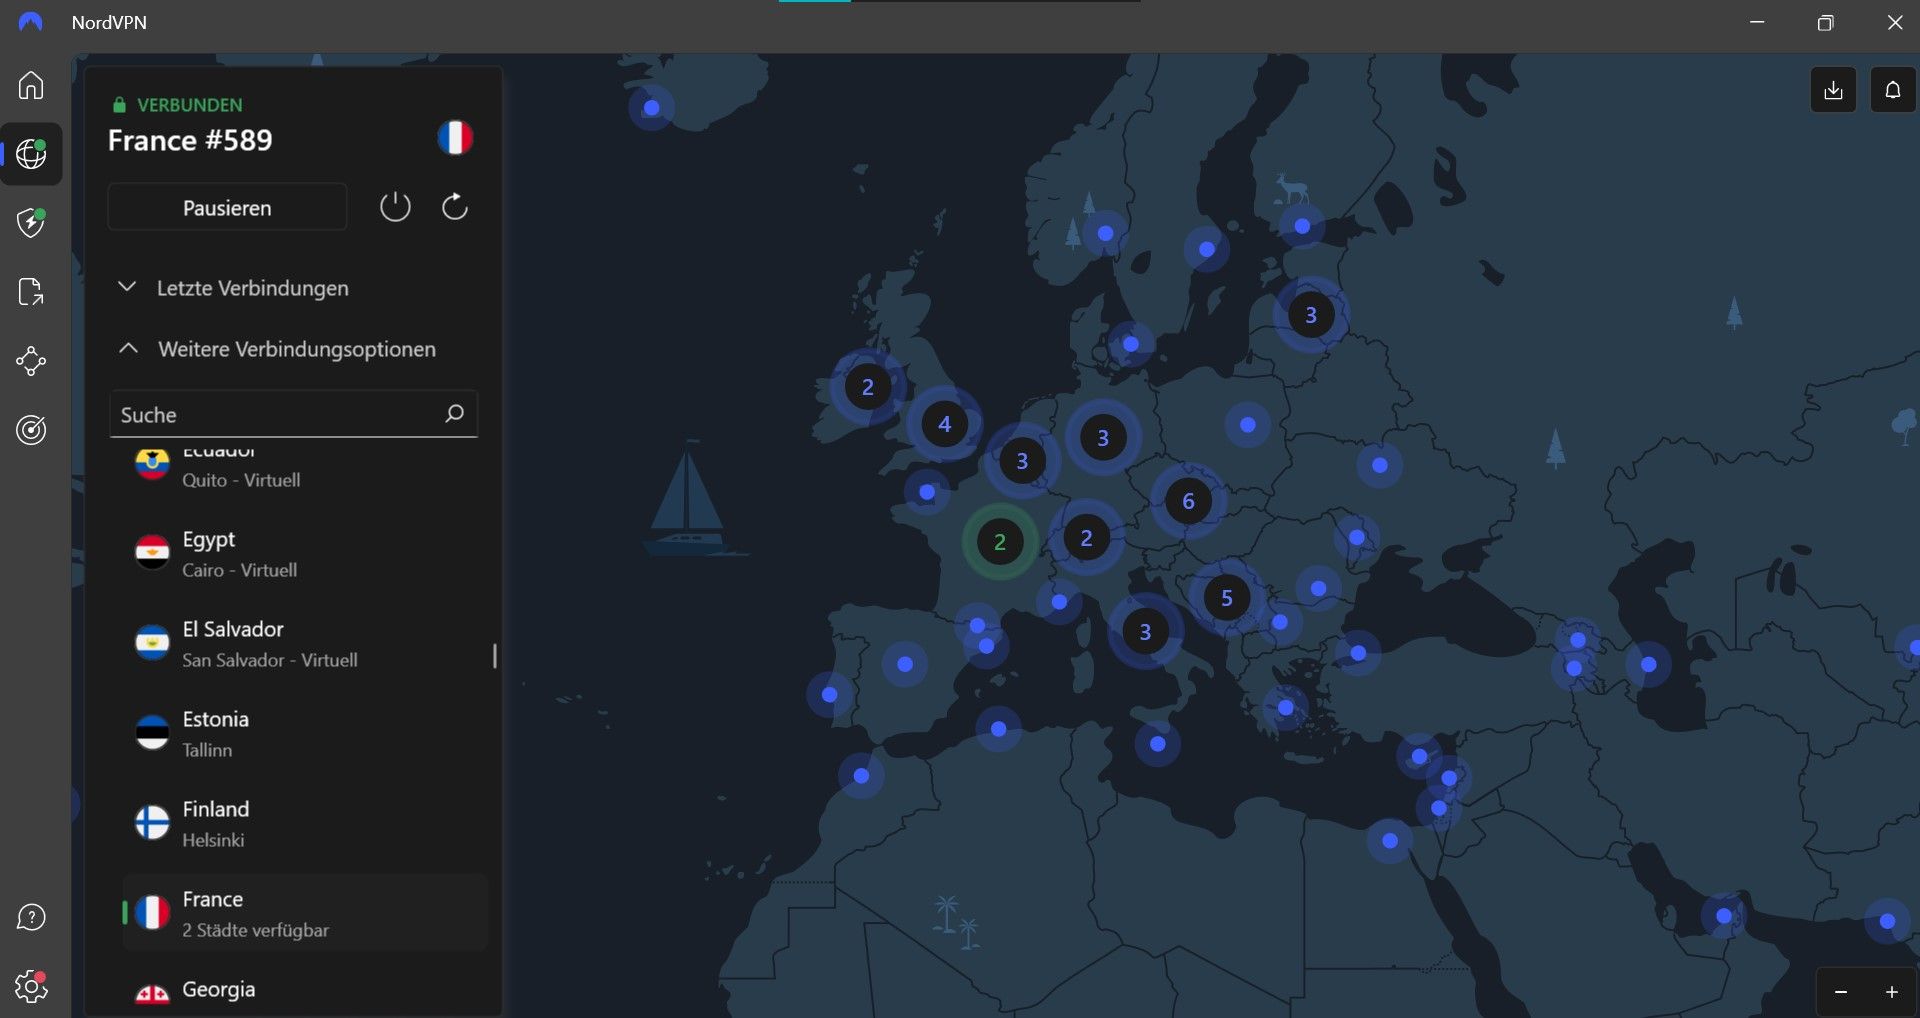Click the Belgium cluster marker showing 3
This screenshot has width=1920, height=1018.
click(1021, 461)
